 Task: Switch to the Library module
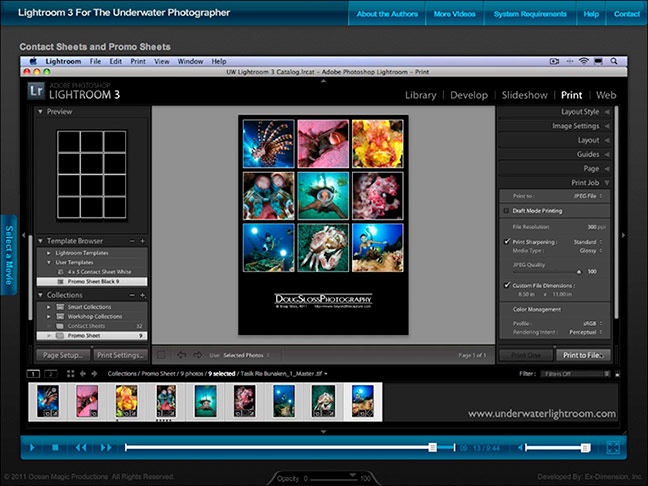coord(420,95)
